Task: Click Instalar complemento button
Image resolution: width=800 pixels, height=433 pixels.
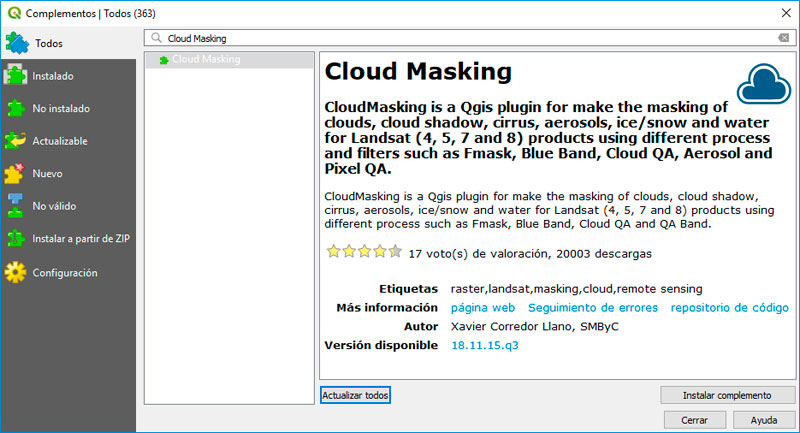Action: [727, 395]
